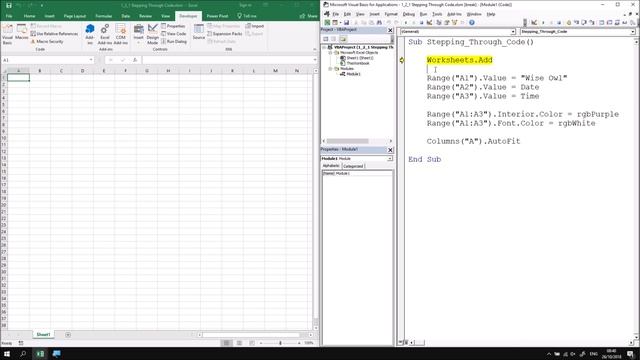
Task: Collapse the Excel ribbon arrow
Action: pyautogui.click(x=314, y=49)
